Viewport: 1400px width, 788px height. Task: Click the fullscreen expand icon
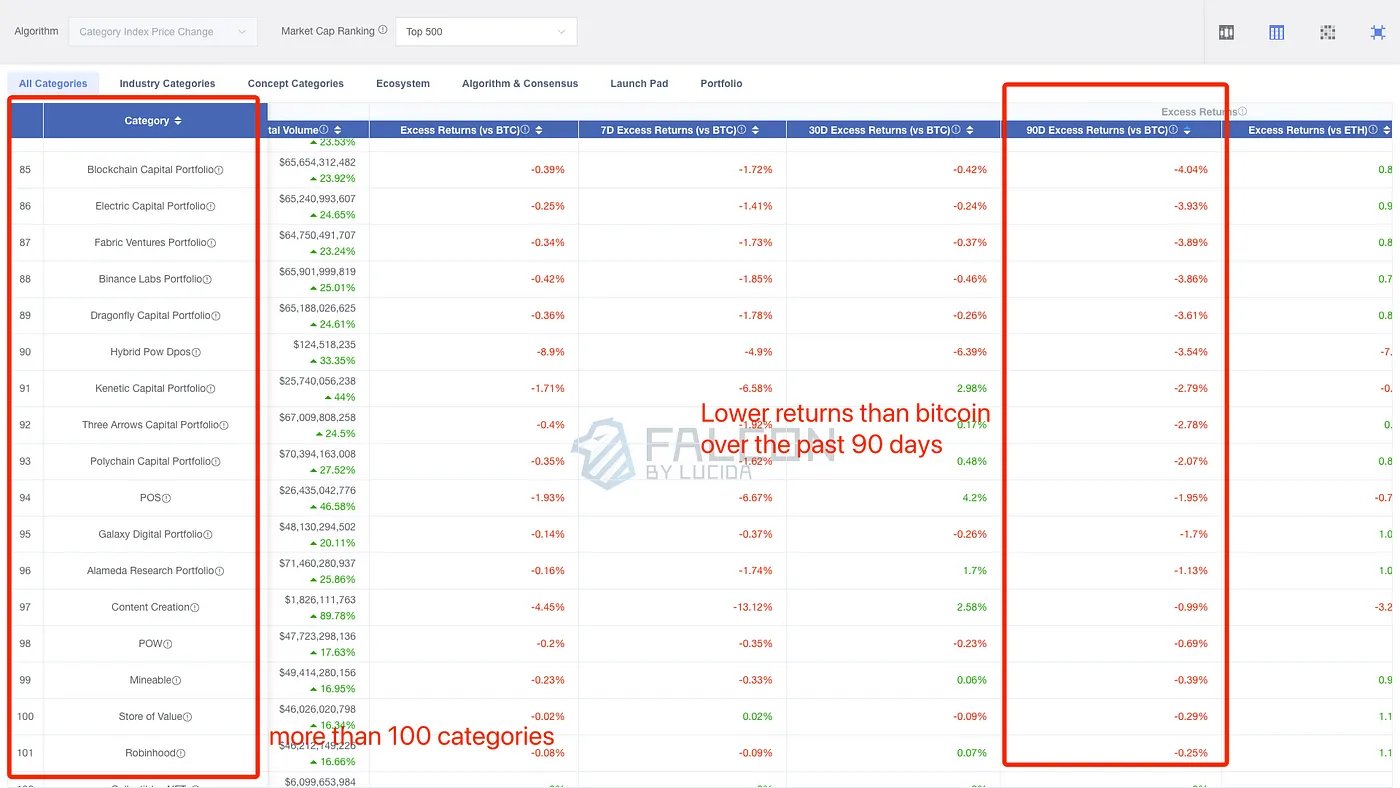(1377, 32)
